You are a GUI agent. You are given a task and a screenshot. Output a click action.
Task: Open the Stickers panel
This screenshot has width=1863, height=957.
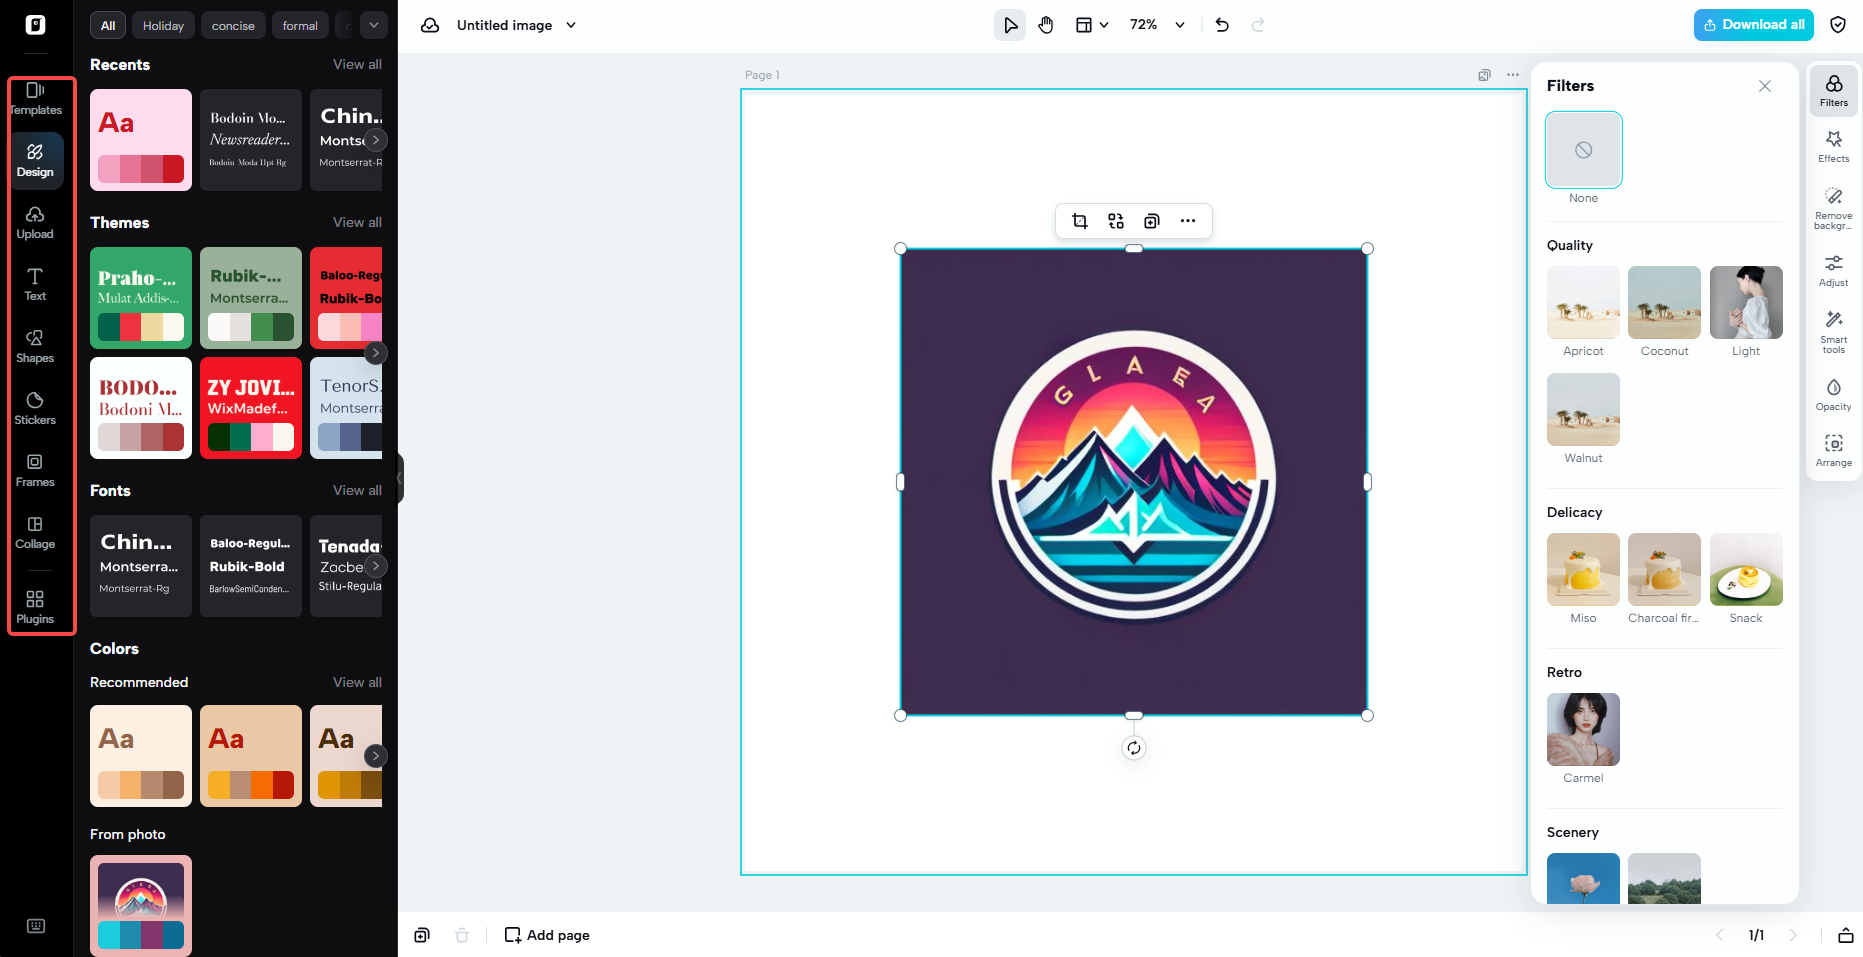click(35, 409)
